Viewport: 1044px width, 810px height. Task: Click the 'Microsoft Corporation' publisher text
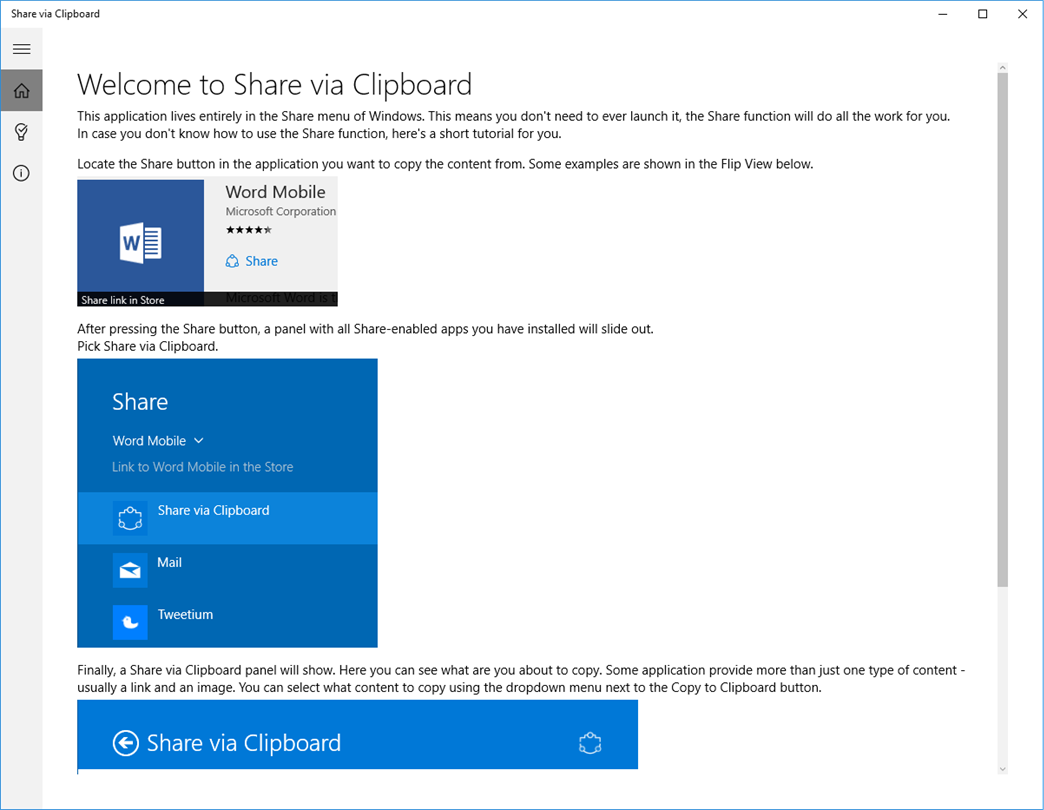[280, 212]
